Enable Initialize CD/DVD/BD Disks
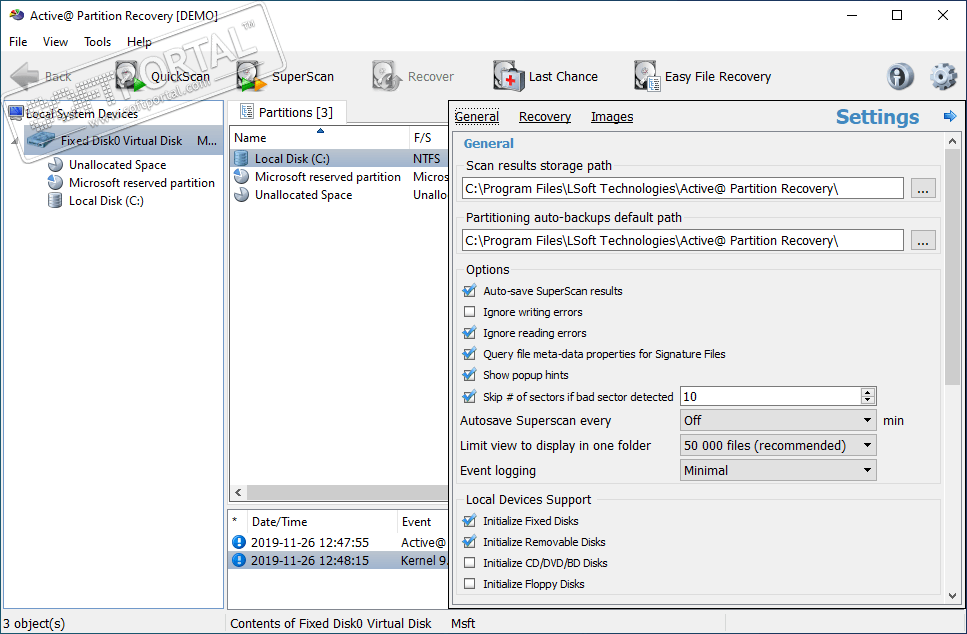This screenshot has width=967, height=634. point(469,562)
